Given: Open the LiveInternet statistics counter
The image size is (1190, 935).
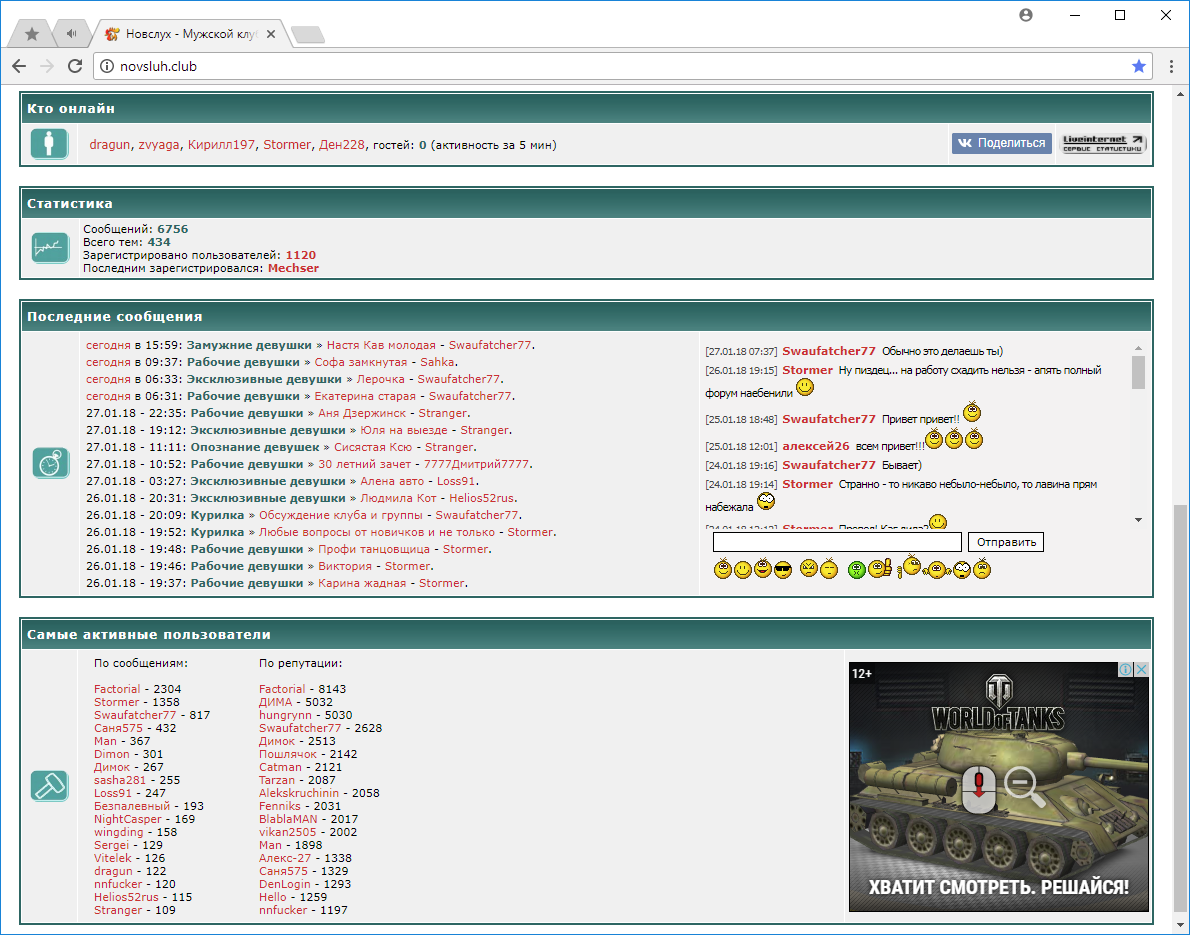Looking at the screenshot, I should click(x=1103, y=144).
